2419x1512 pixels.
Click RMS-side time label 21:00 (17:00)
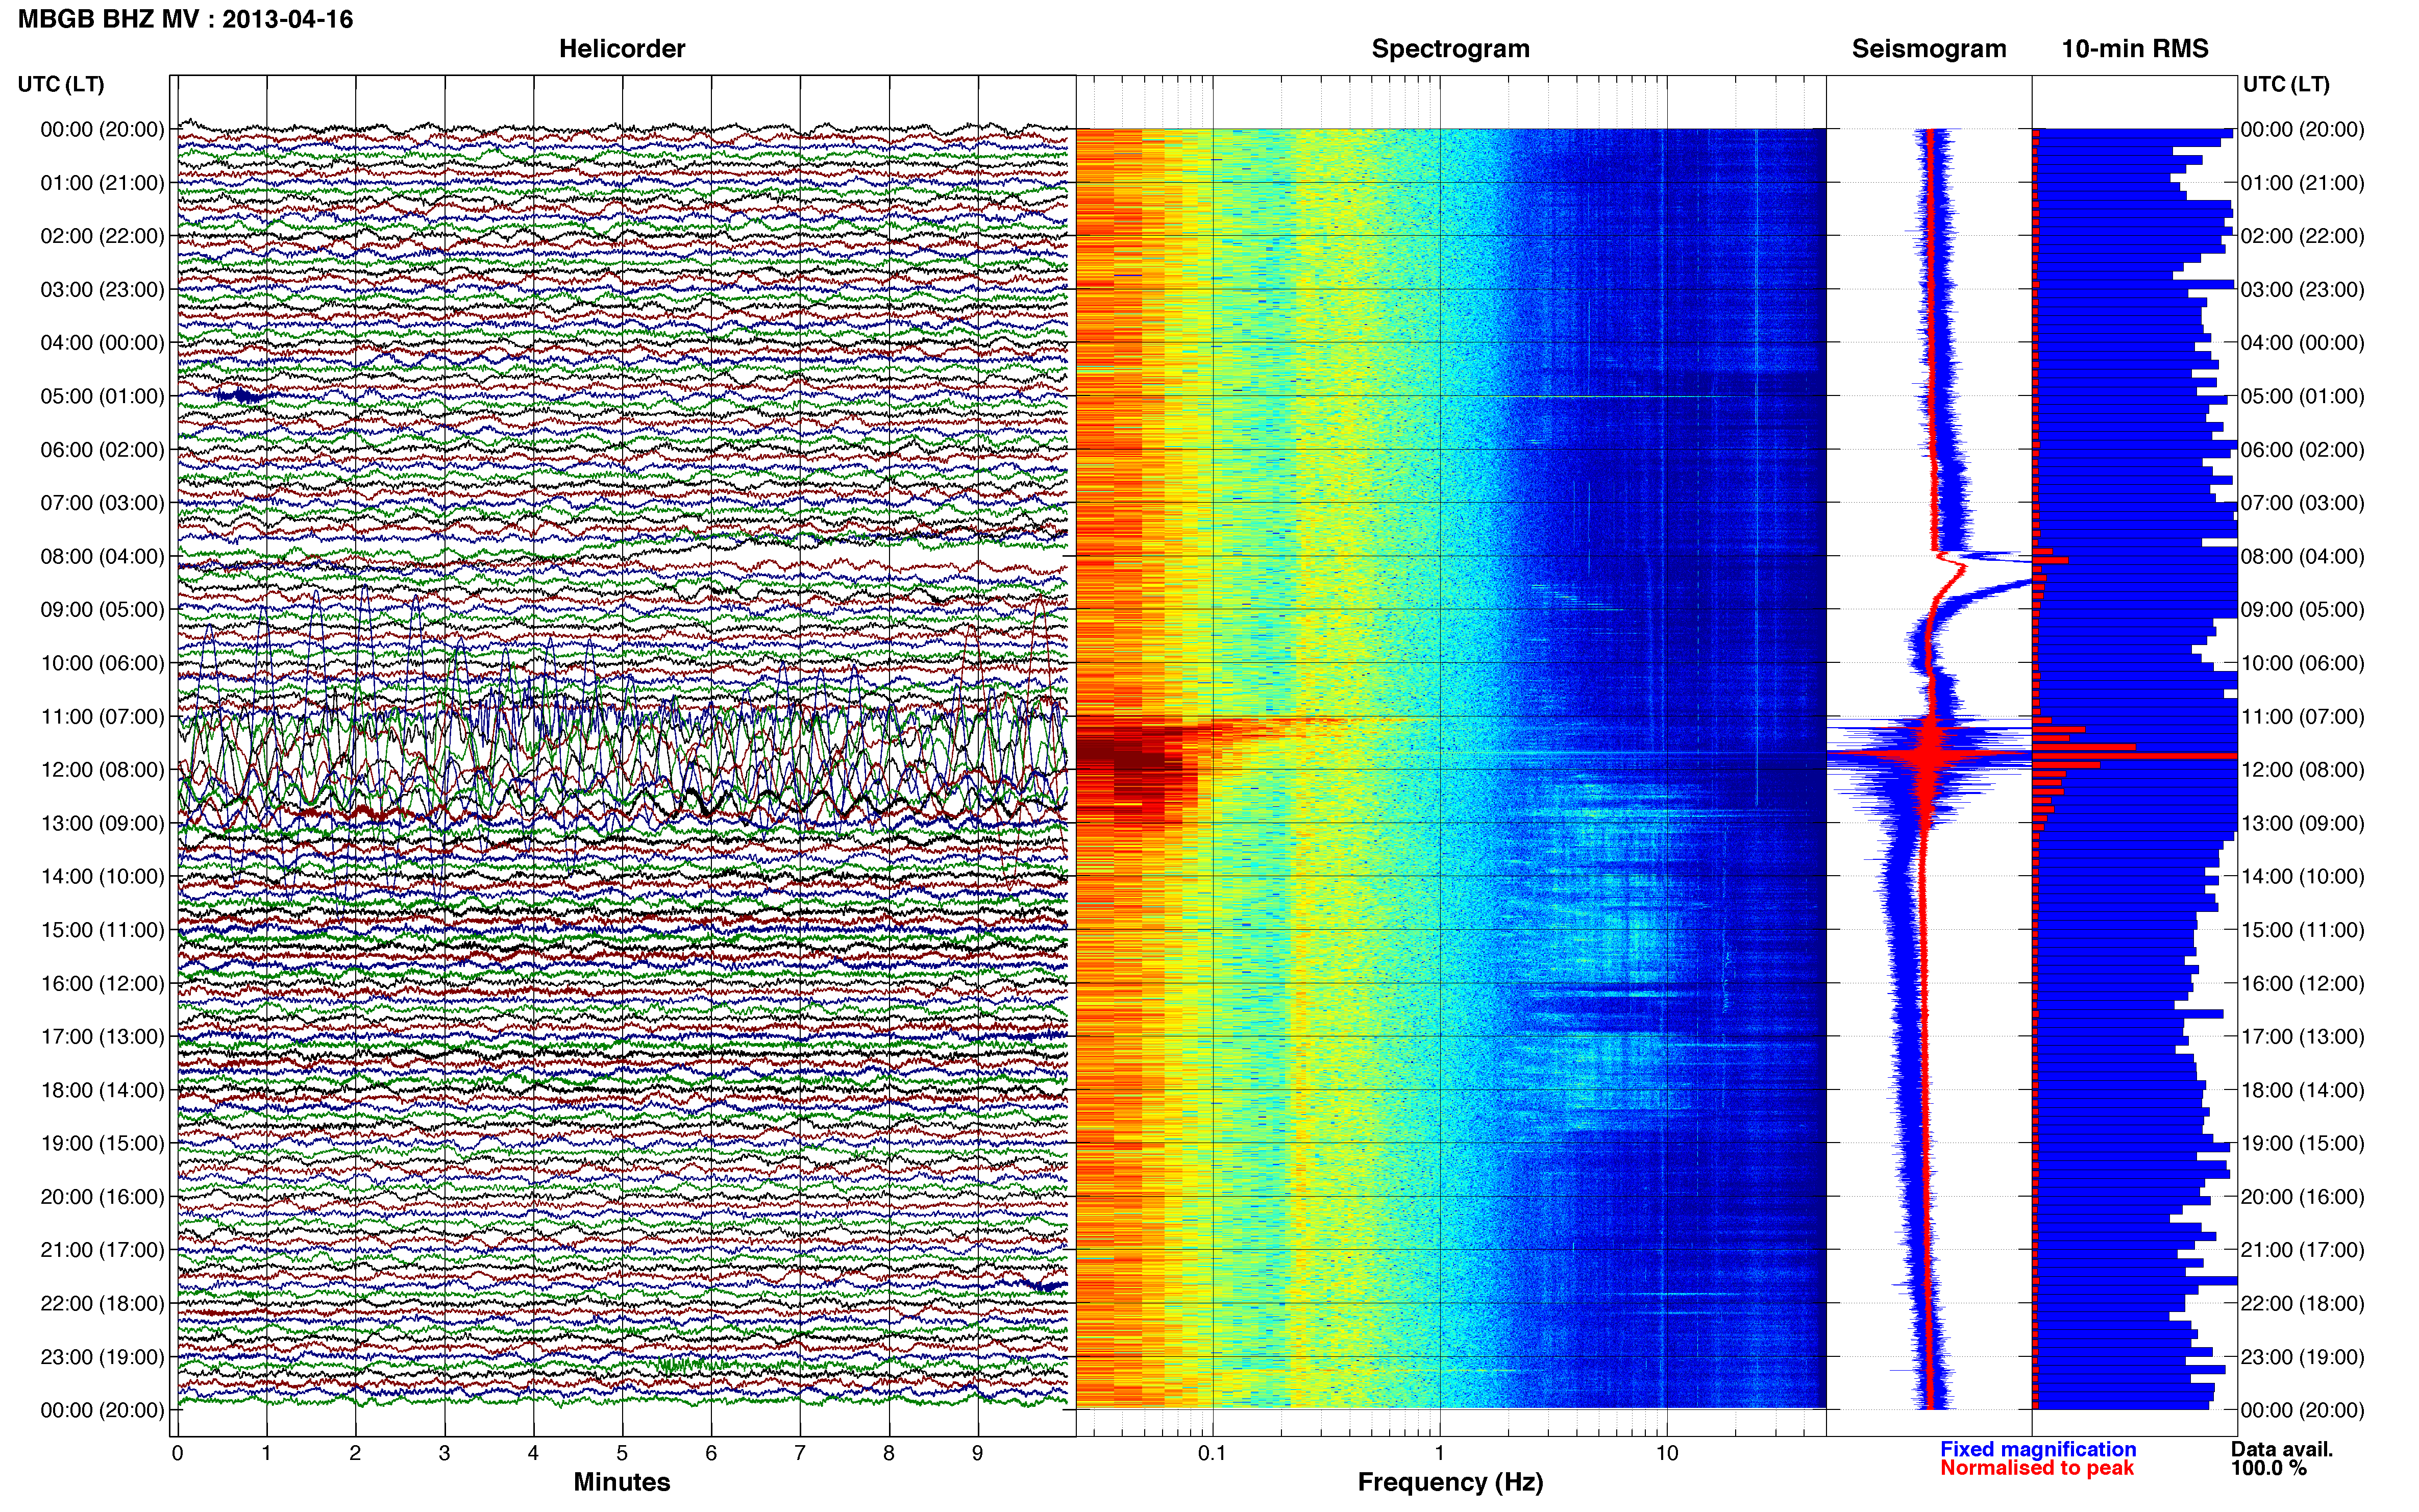pyautogui.click(x=2303, y=1250)
